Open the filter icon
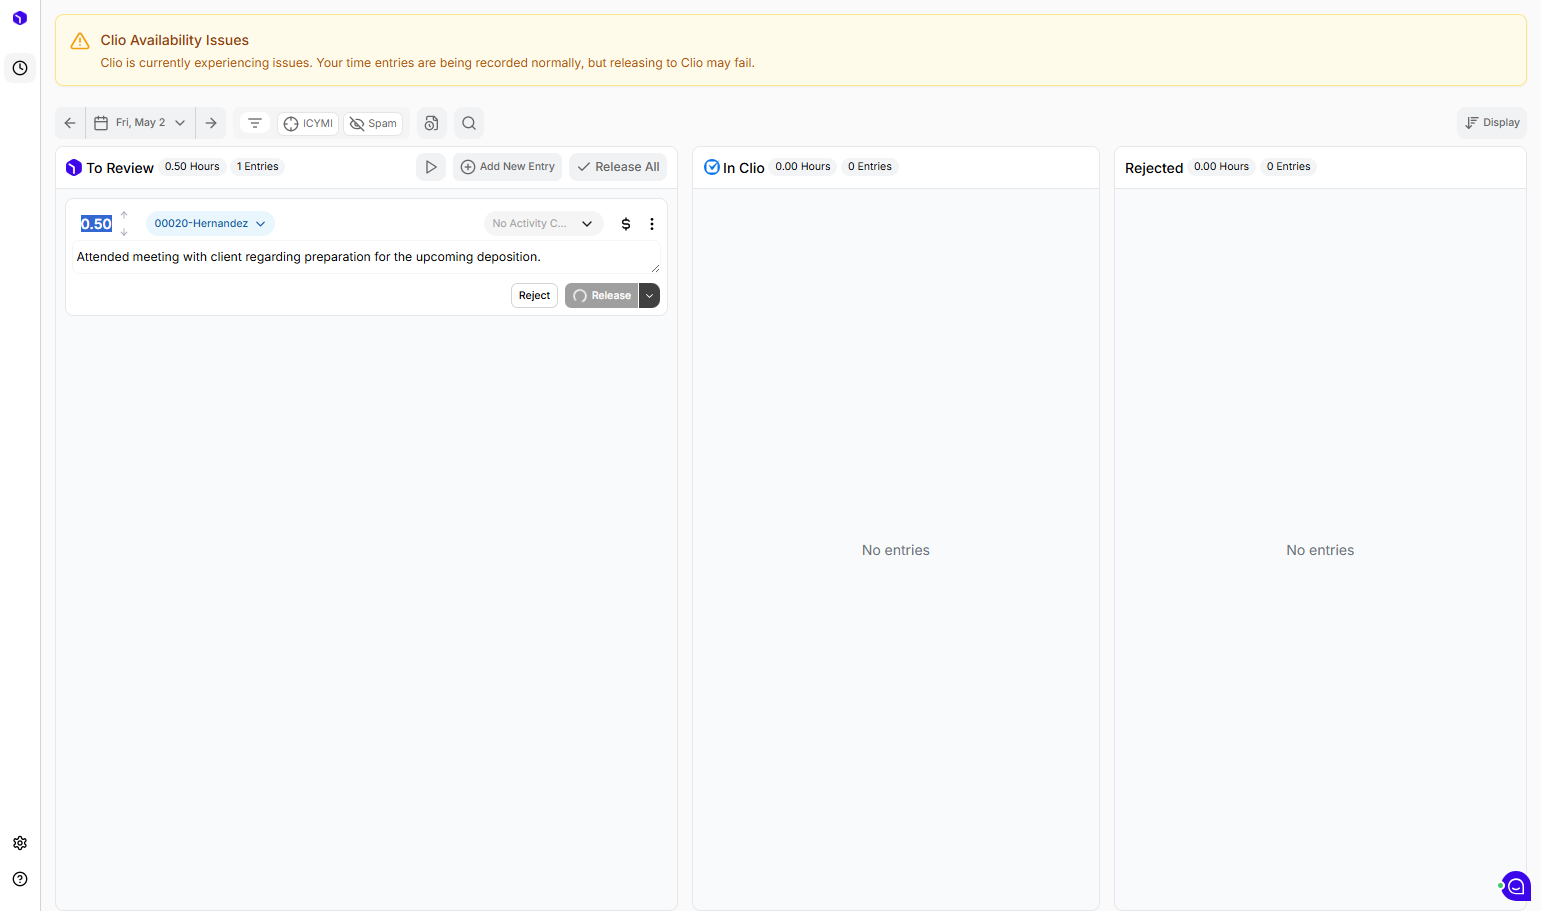 pos(255,123)
